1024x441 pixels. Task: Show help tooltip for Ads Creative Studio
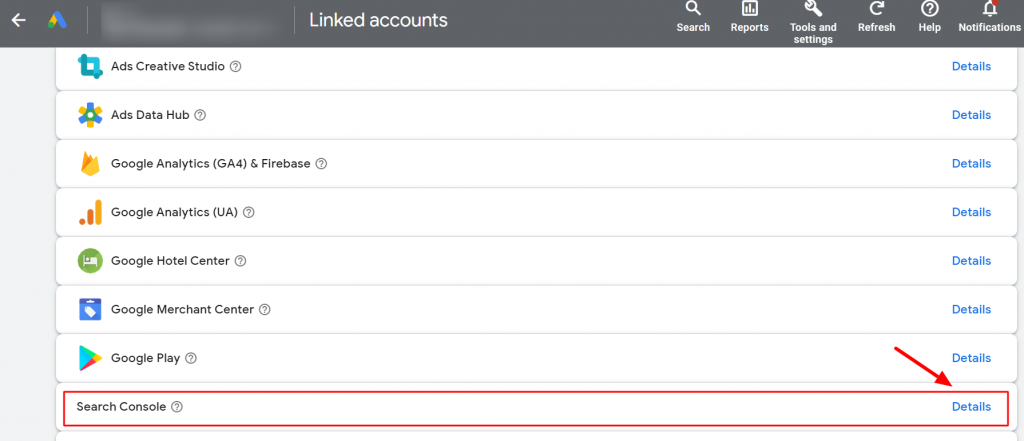pos(236,67)
